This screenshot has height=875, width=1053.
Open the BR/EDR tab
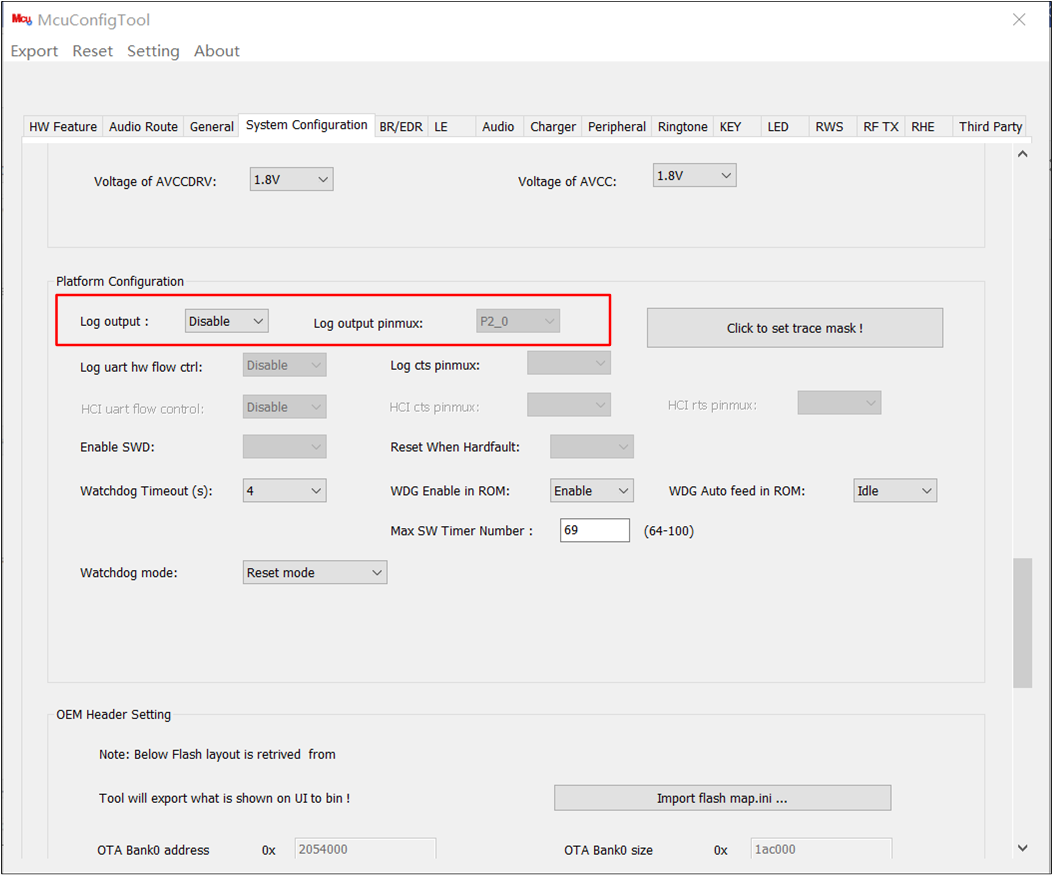click(x=400, y=126)
